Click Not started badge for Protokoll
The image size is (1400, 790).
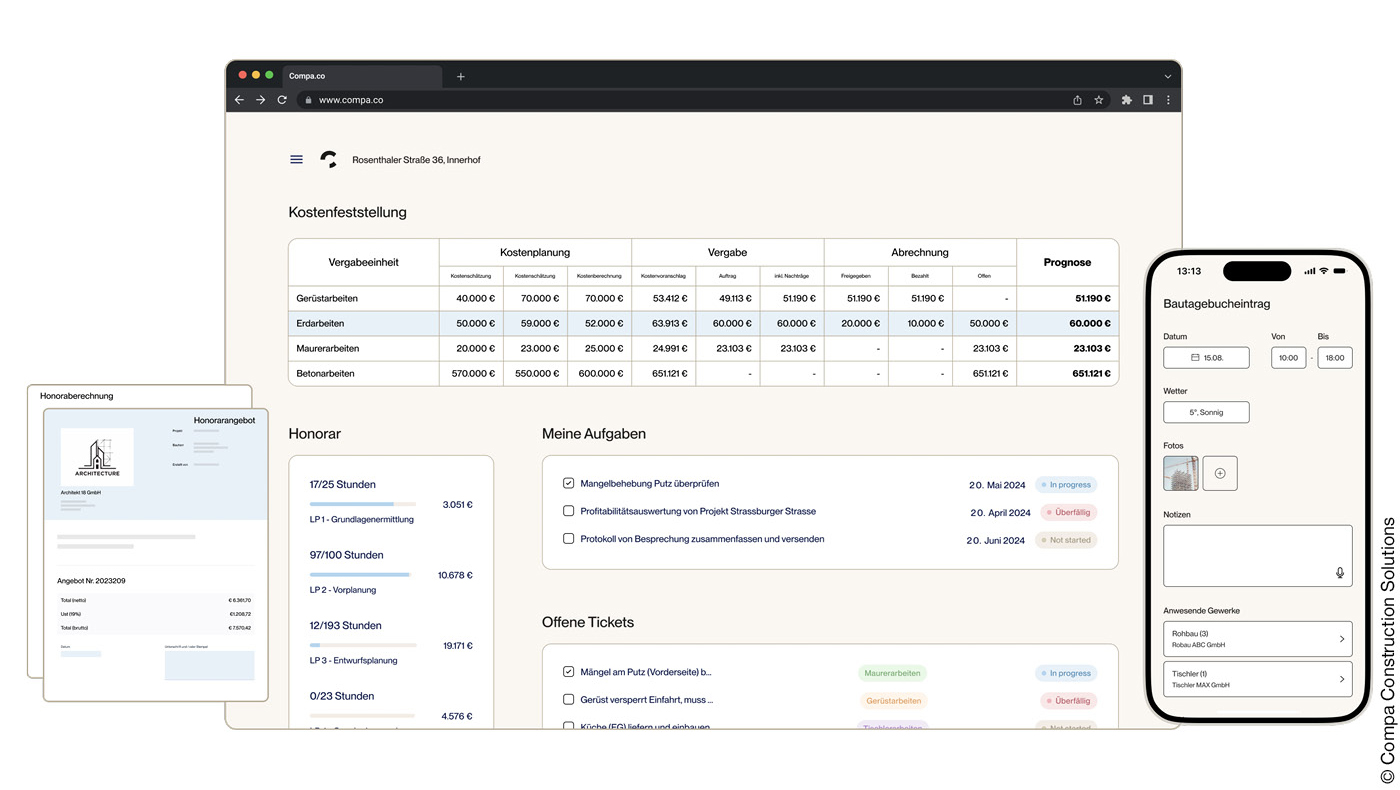pos(1066,540)
